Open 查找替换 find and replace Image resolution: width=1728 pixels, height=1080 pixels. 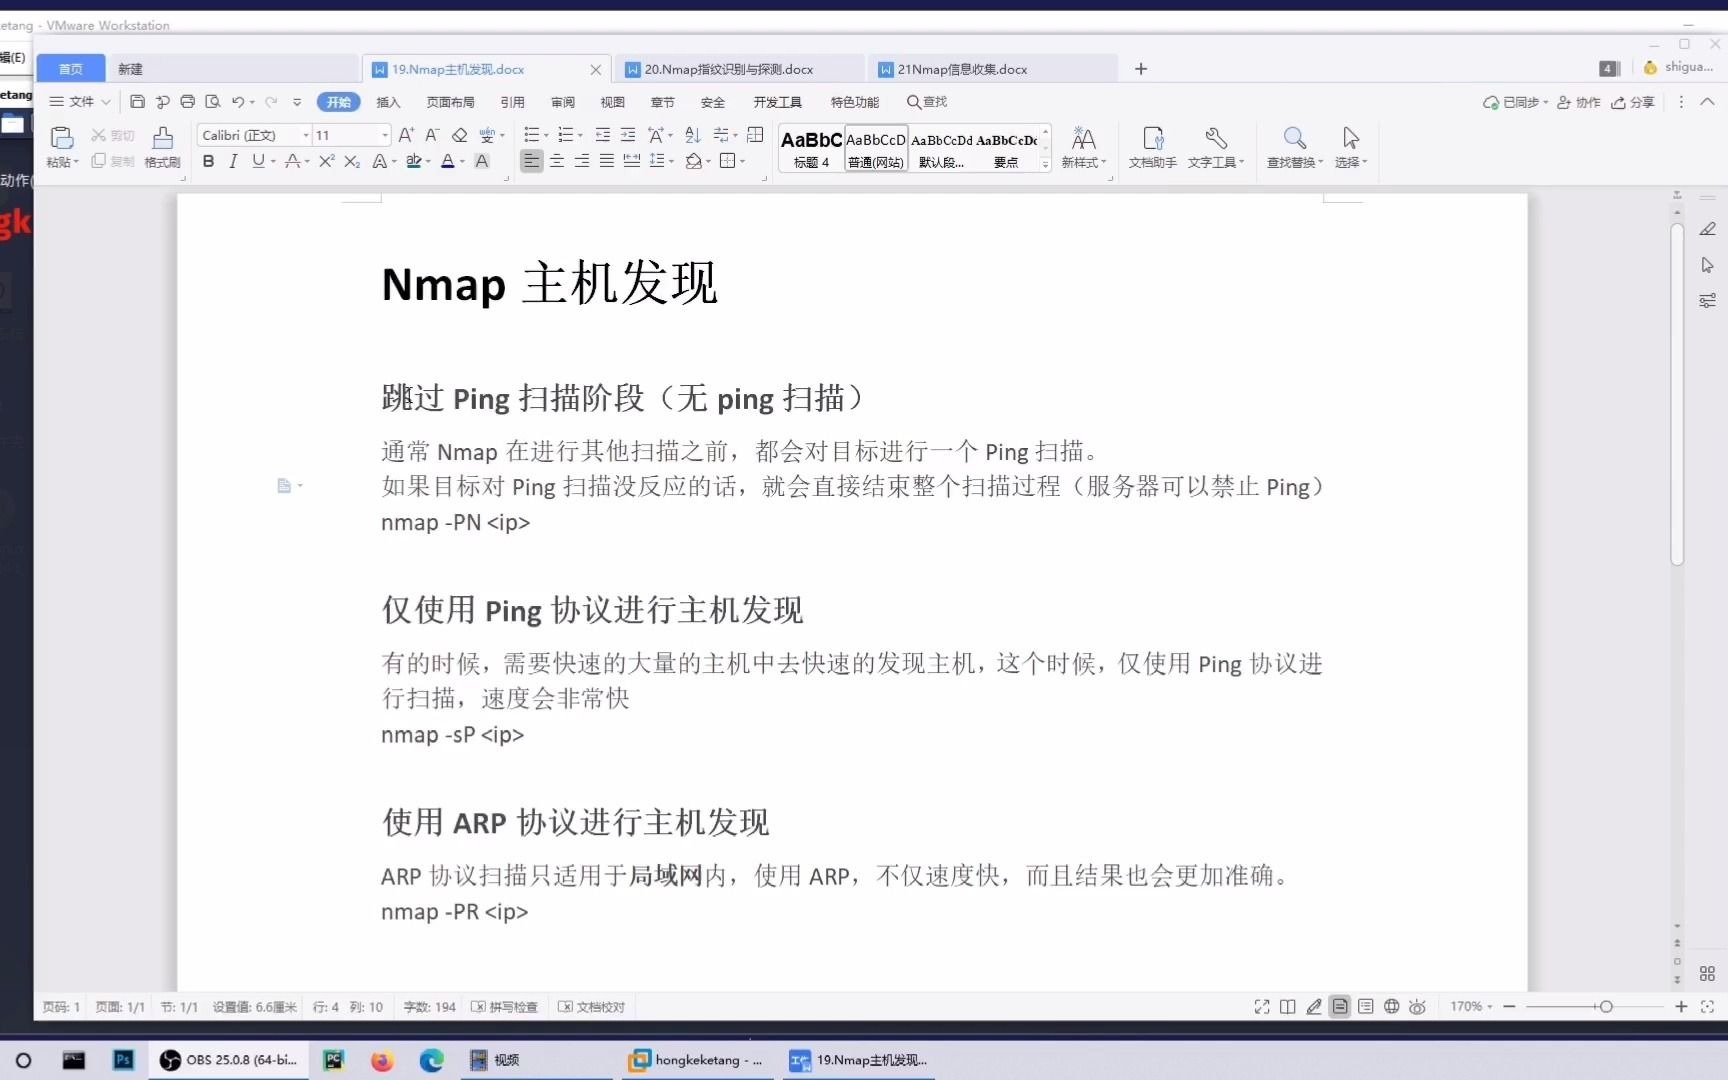coord(1294,147)
